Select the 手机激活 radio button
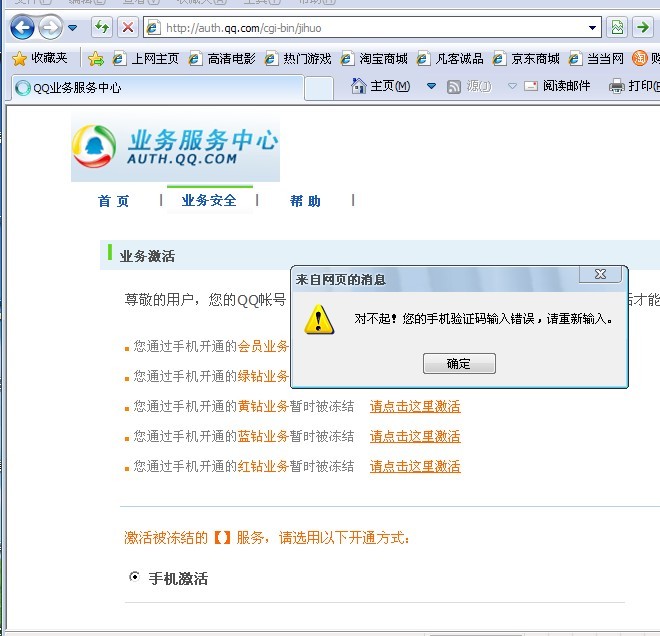Viewport: 660px width, 636px height. click(134, 576)
